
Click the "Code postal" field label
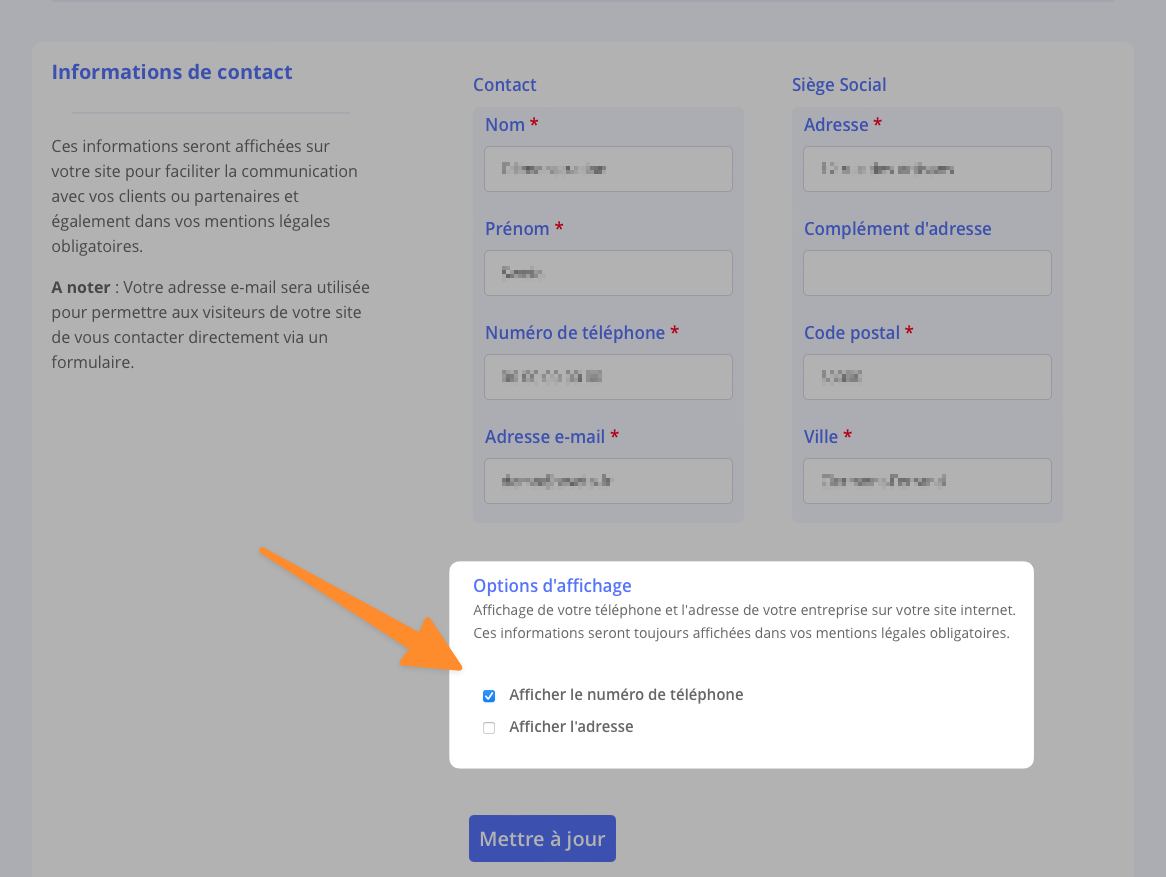[852, 333]
